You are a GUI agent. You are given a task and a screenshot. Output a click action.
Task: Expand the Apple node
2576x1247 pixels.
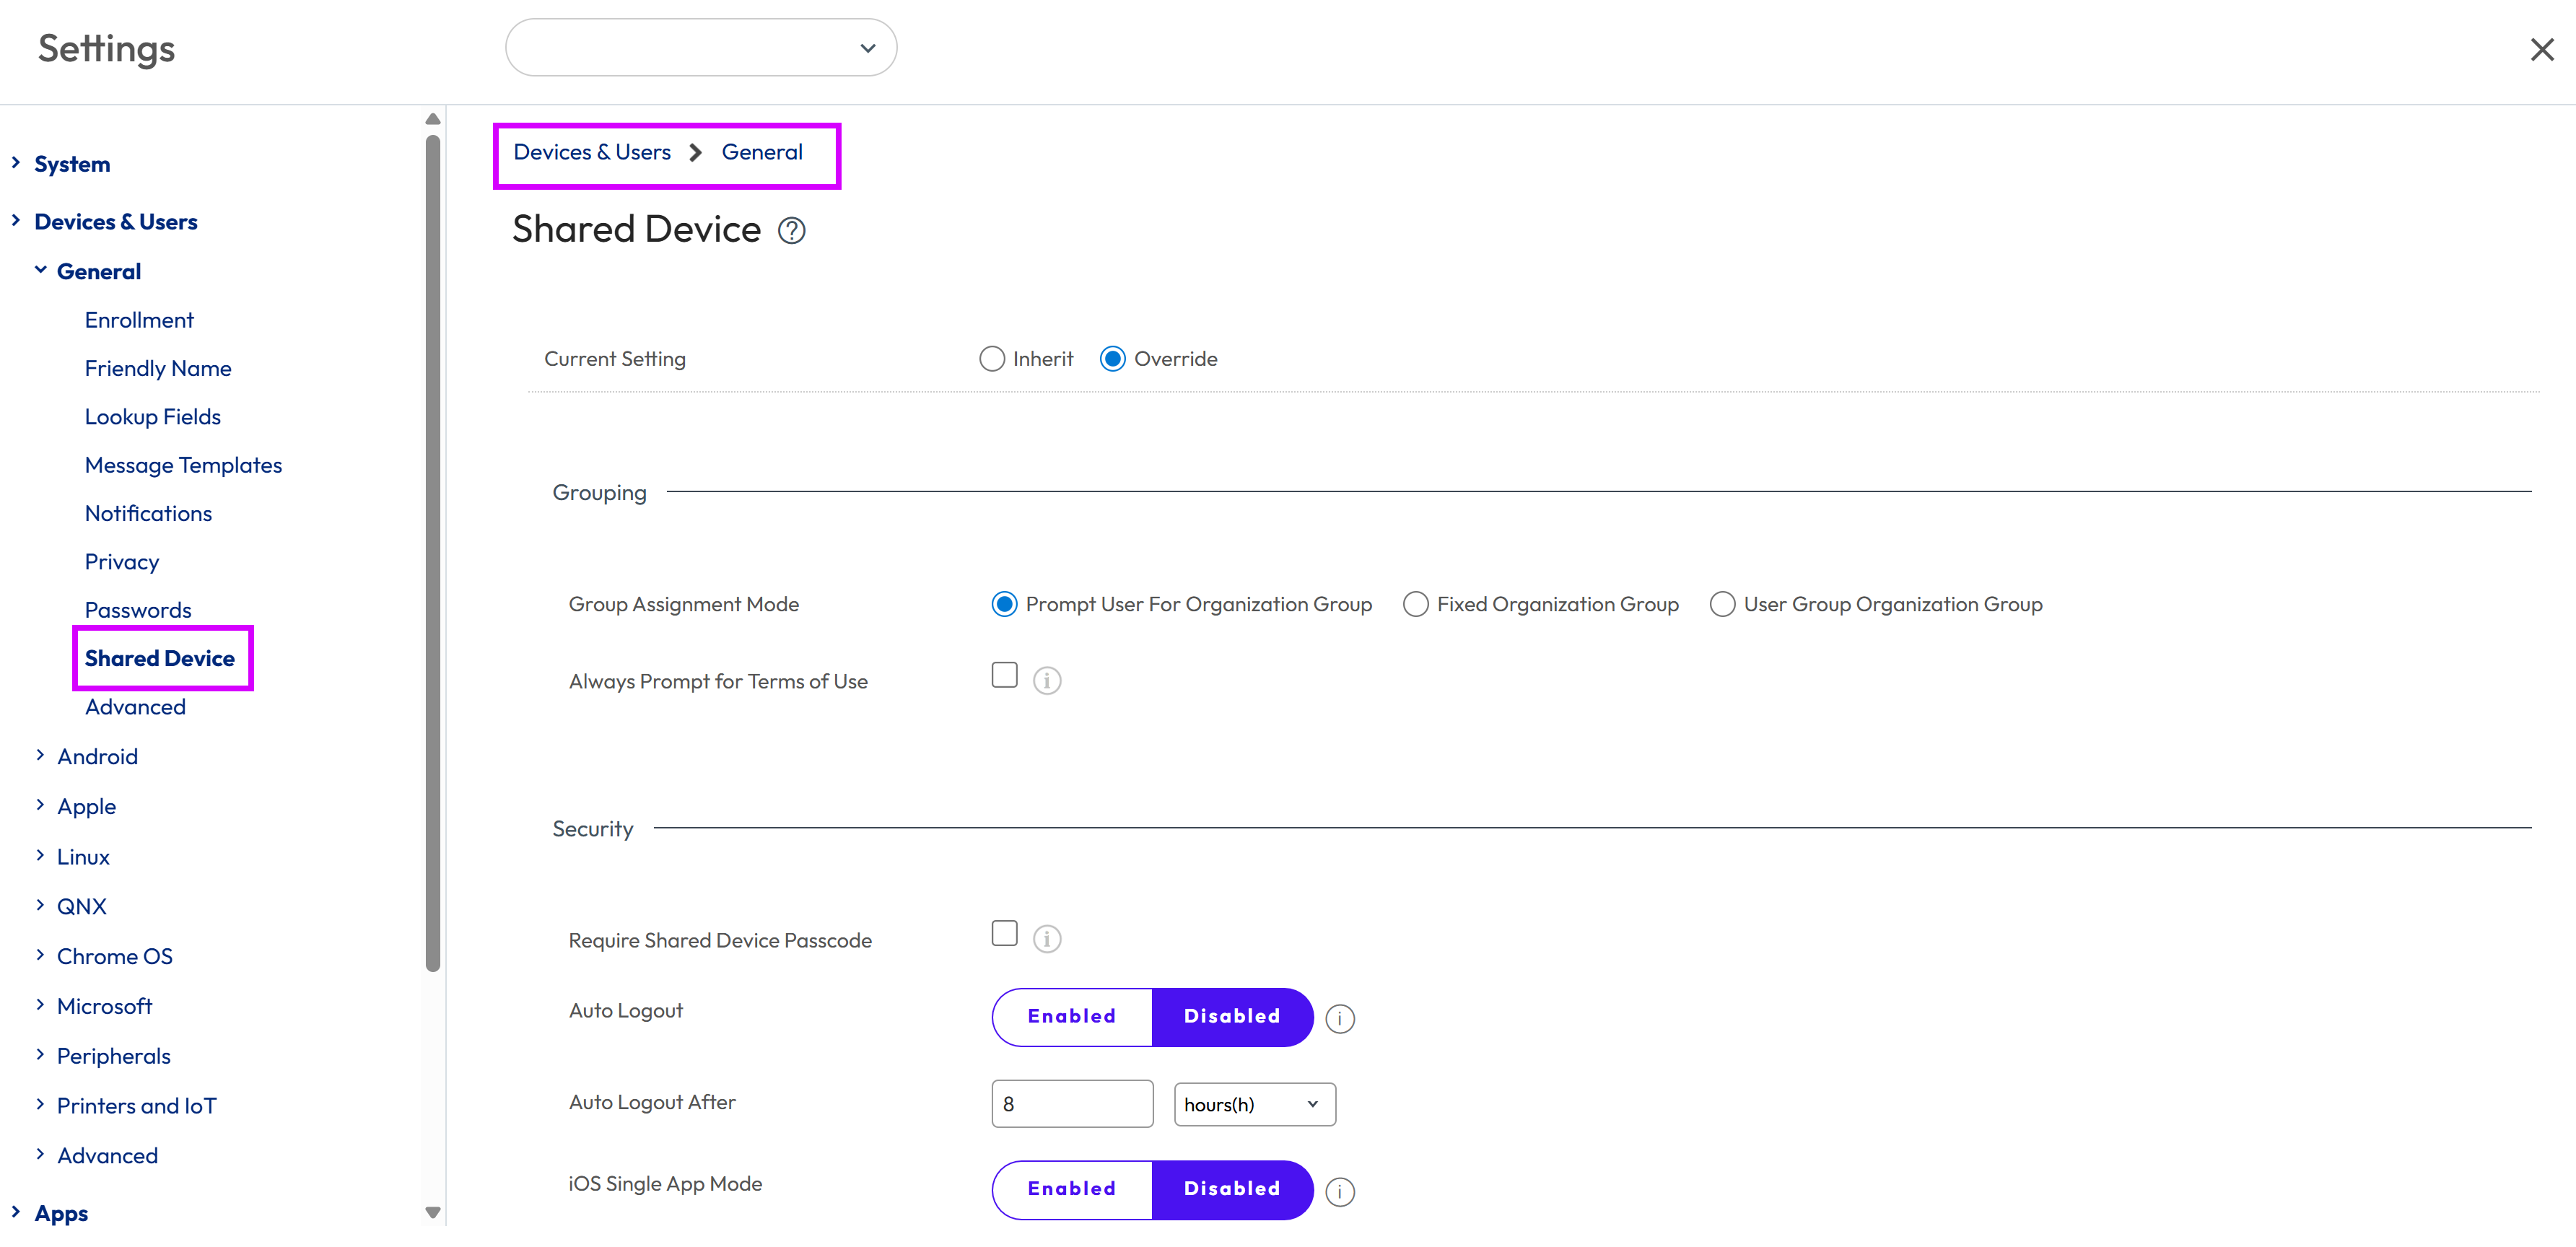pyautogui.click(x=40, y=806)
